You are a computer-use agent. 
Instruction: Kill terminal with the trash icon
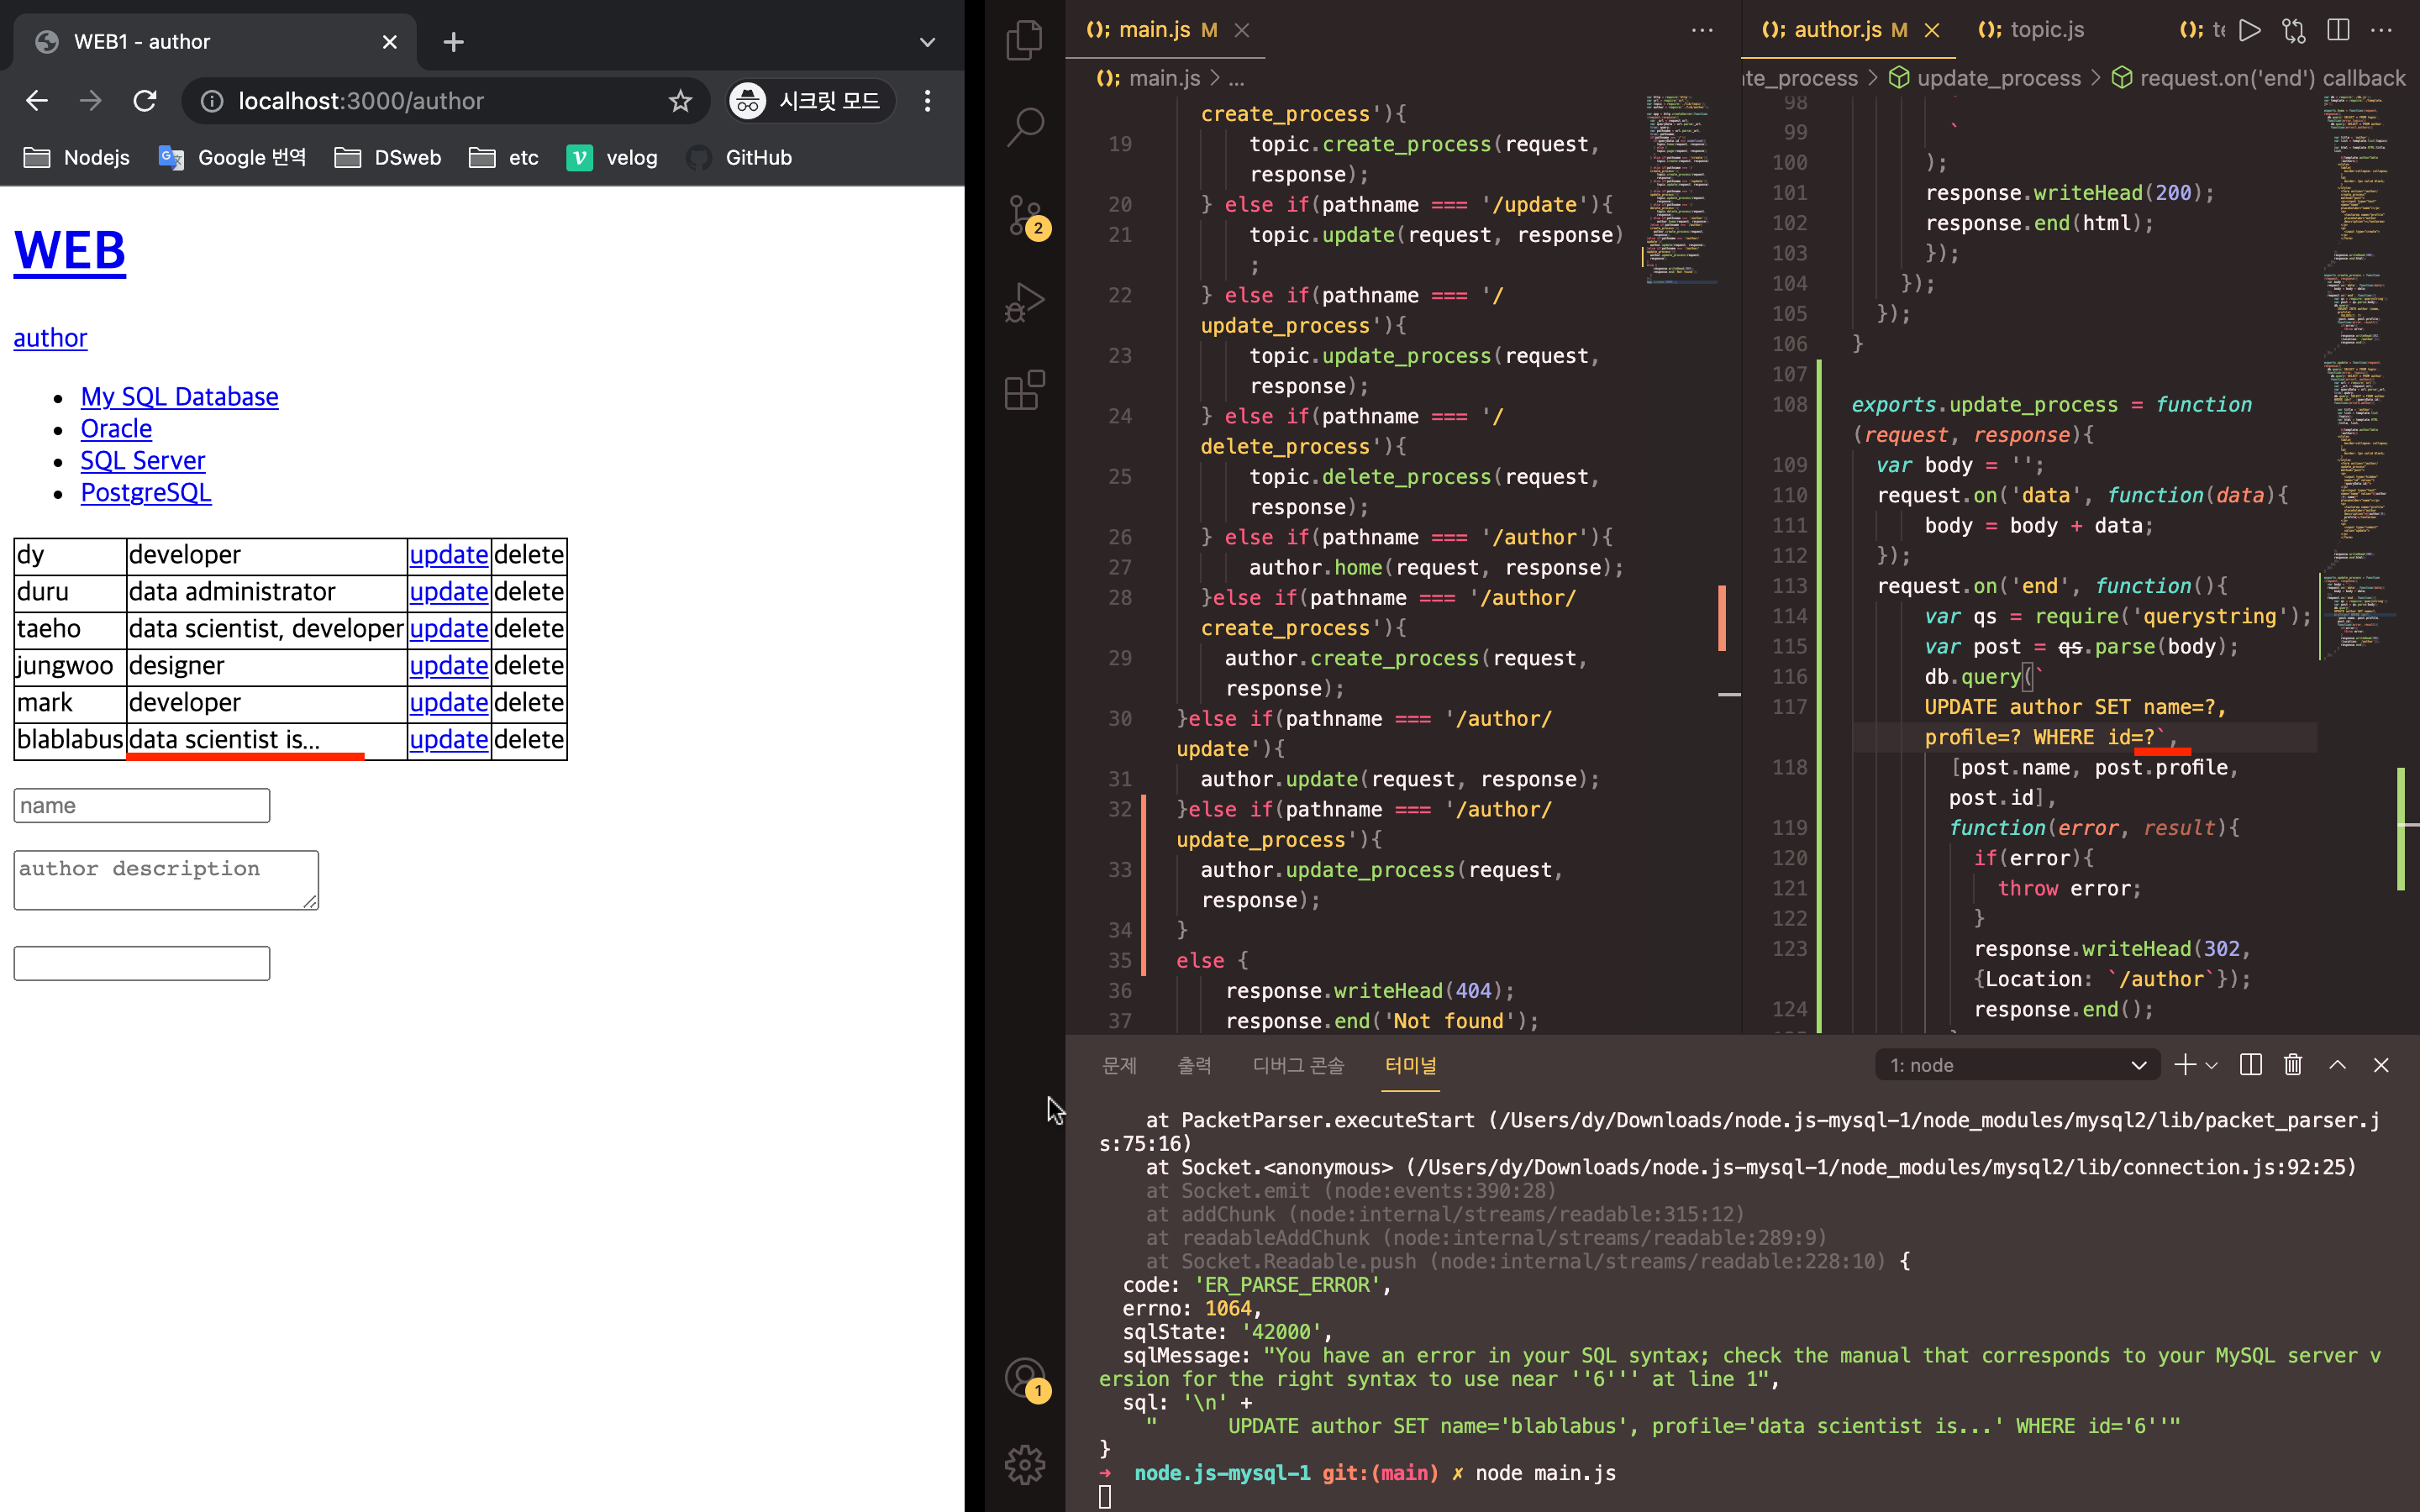click(2293, 1065)
